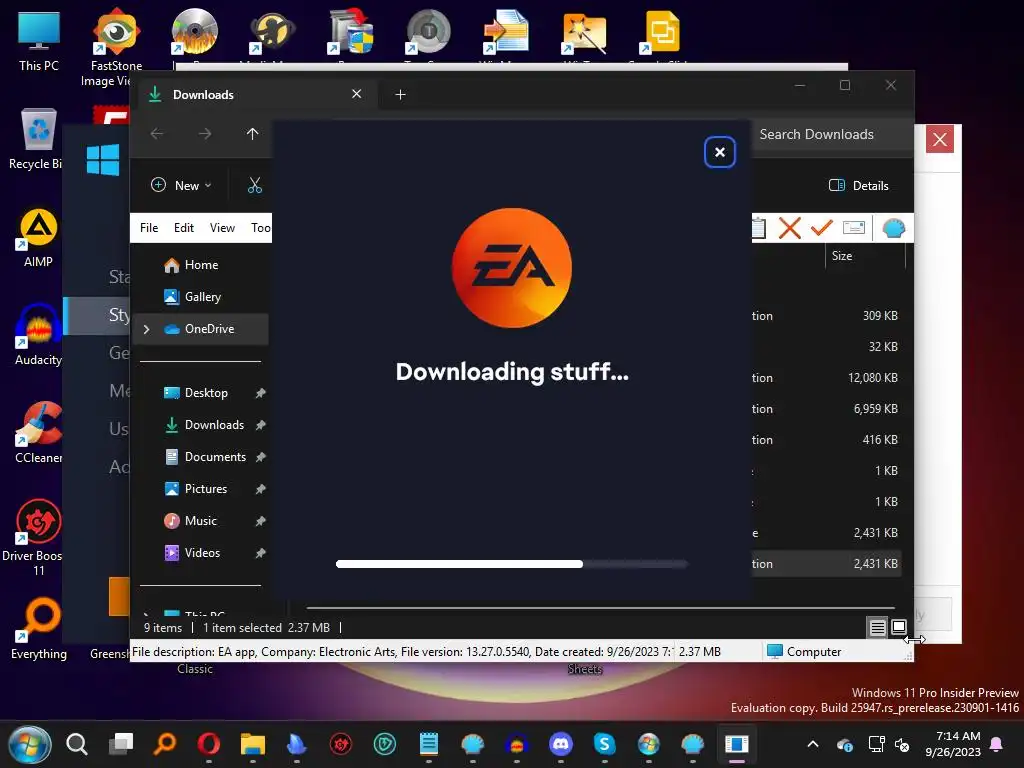
Task: Unpin Desktop using its pin icon
Action: point(260,393)
